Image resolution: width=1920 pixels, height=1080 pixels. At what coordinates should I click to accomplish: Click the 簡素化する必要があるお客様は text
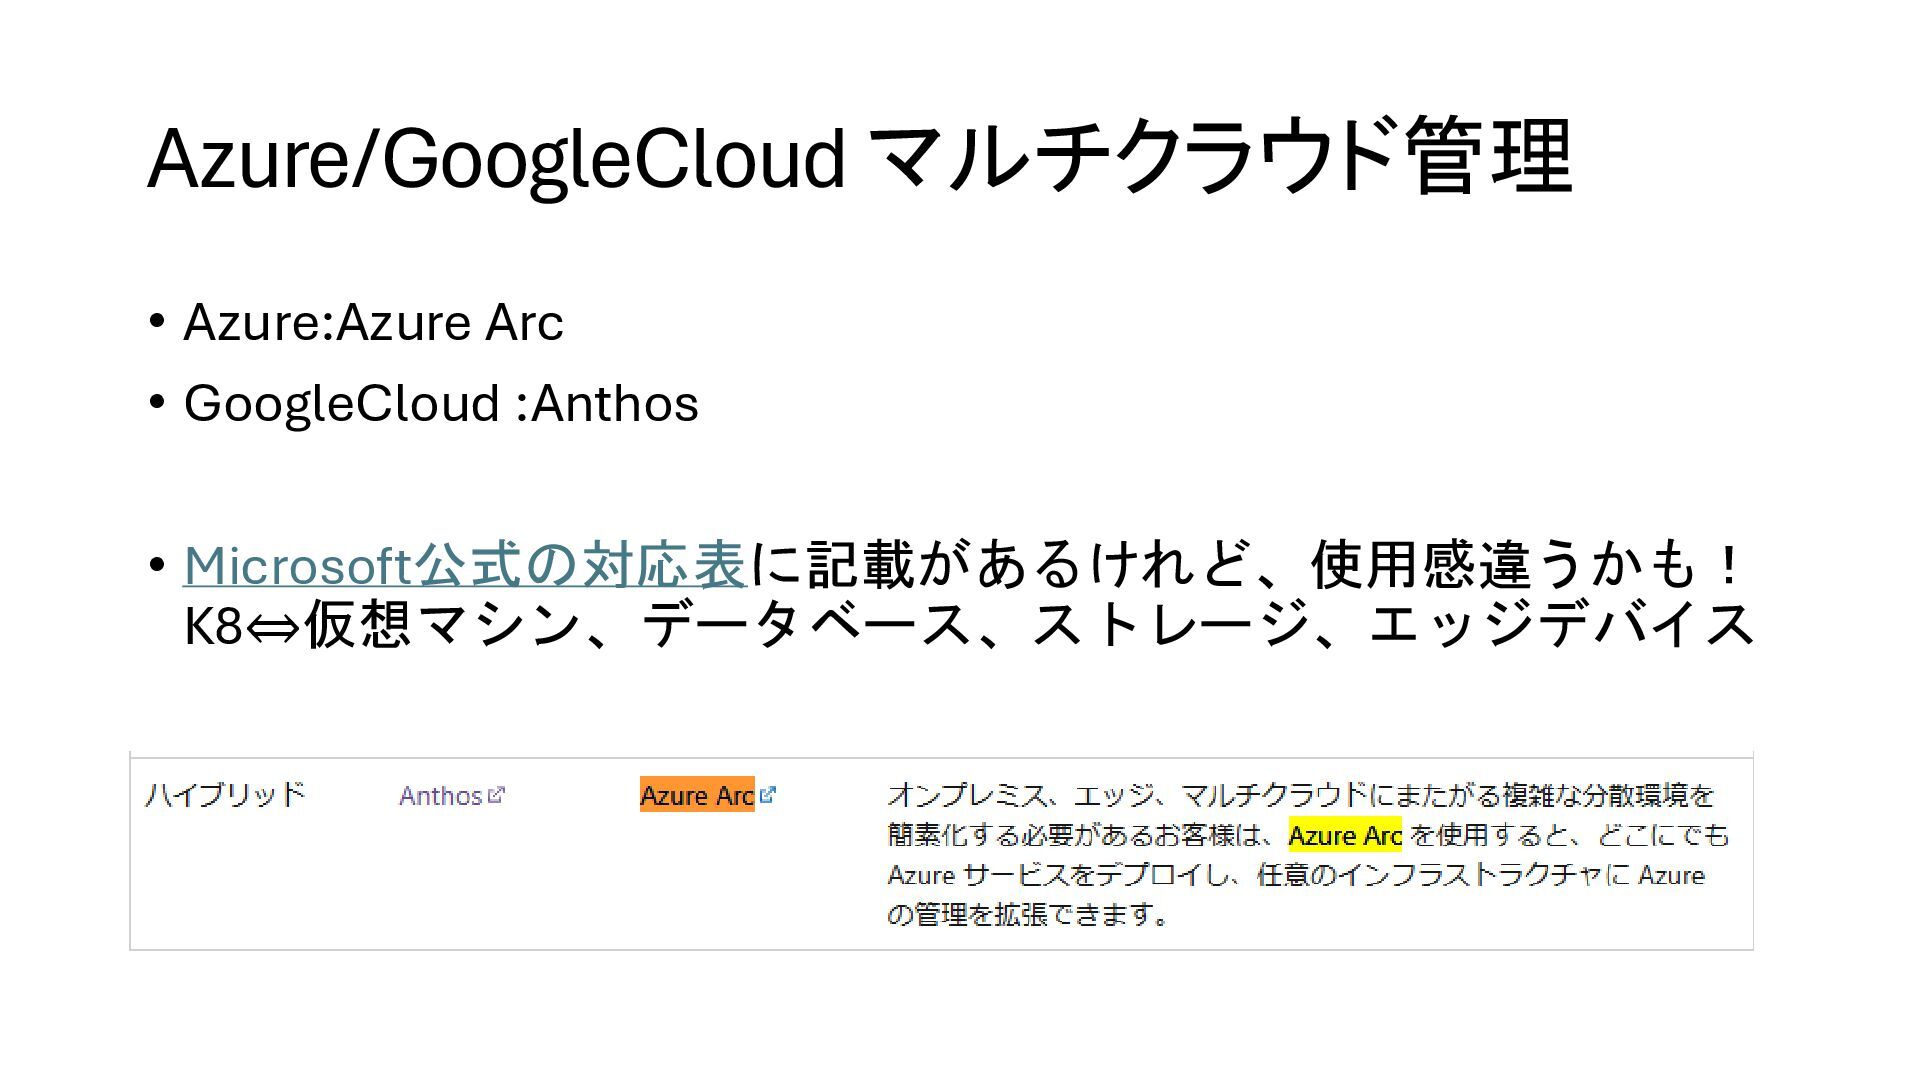pyautogui.click(x=1085, y=835)
